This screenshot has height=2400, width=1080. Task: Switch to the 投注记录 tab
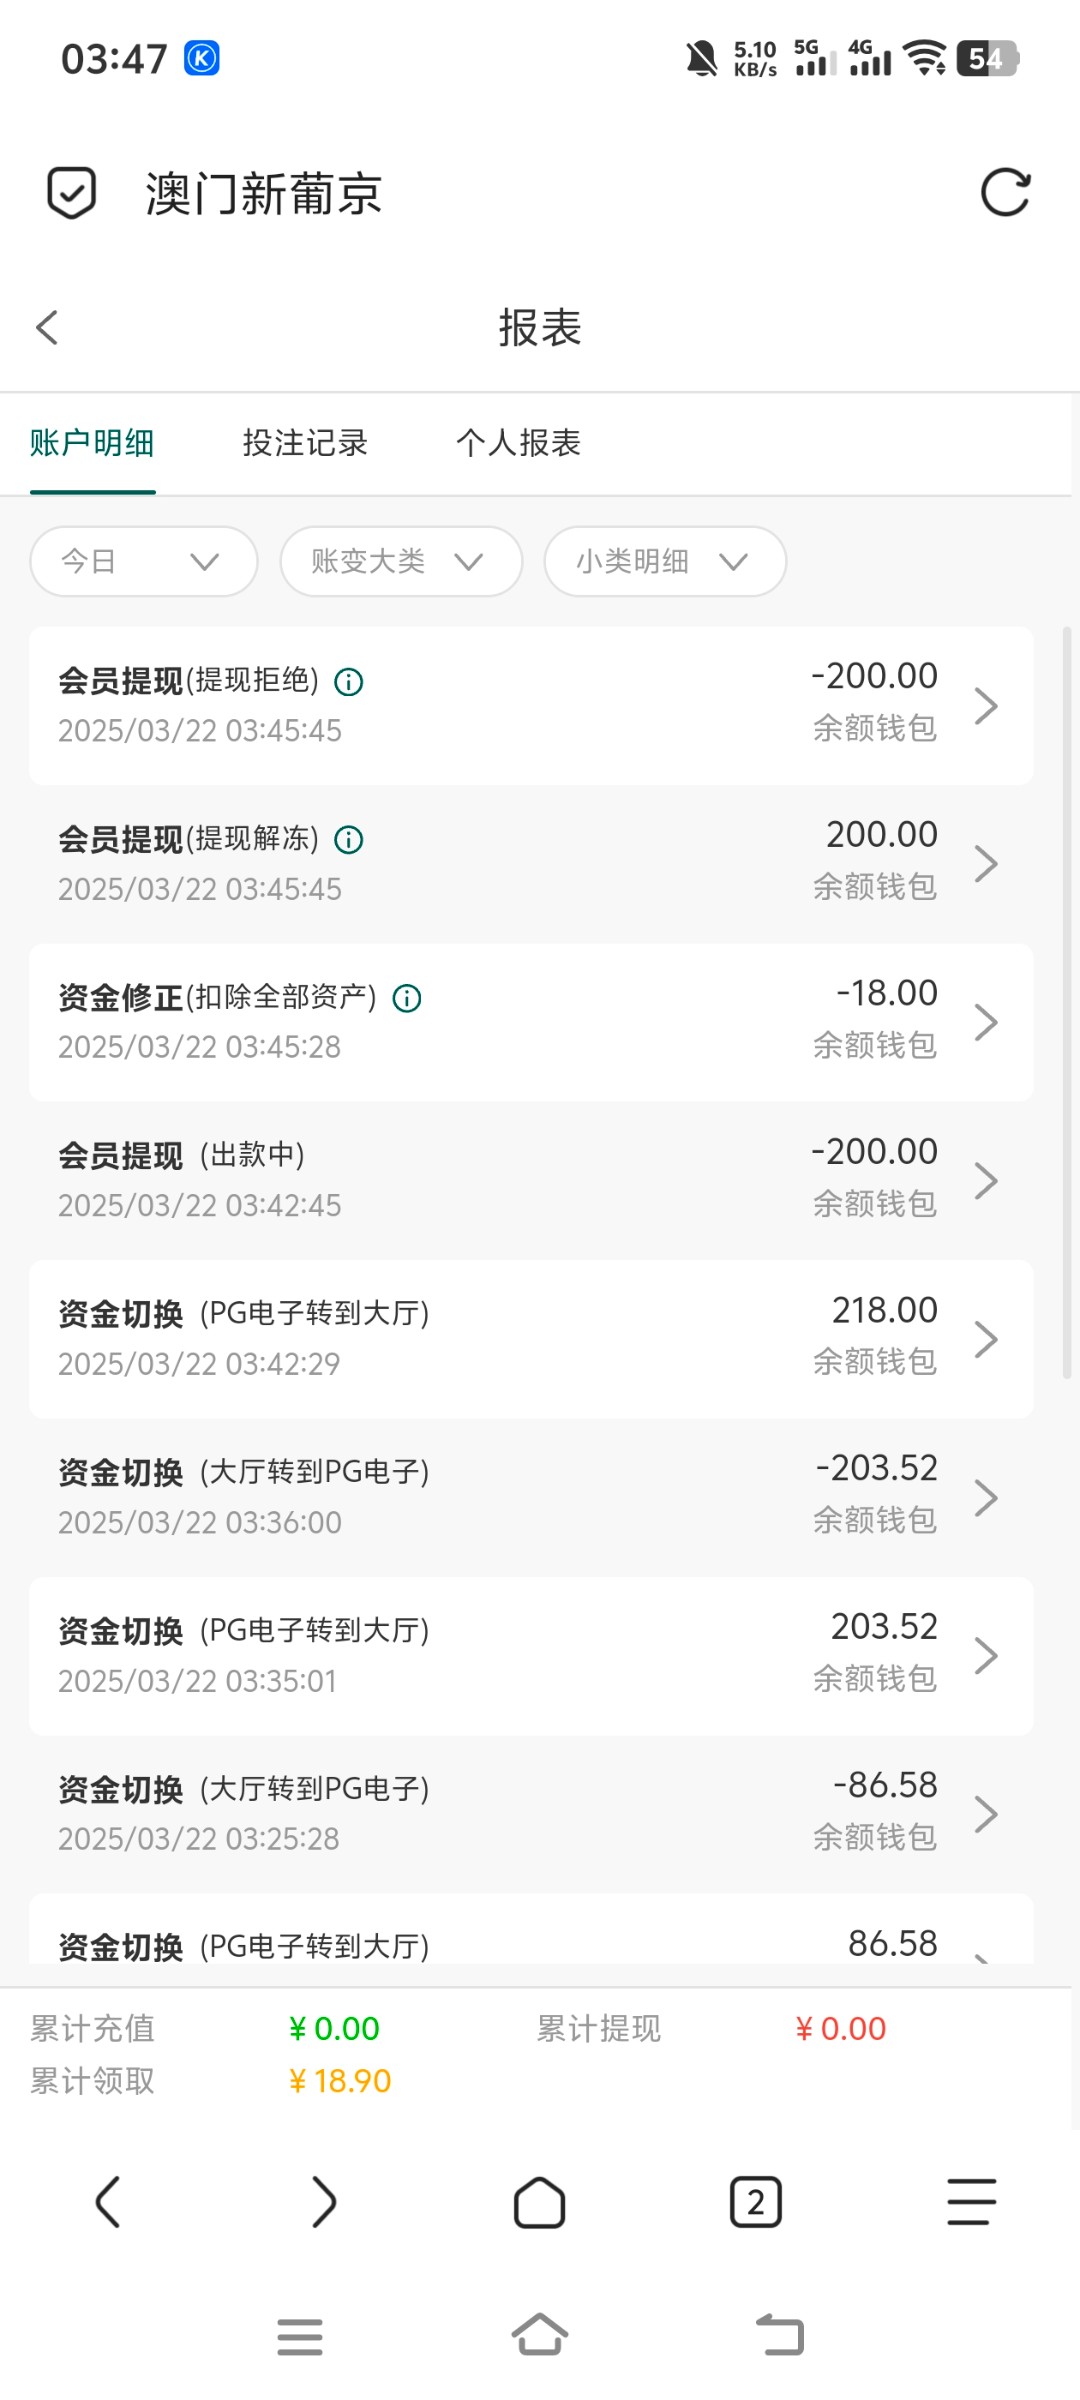click(305, 443)
